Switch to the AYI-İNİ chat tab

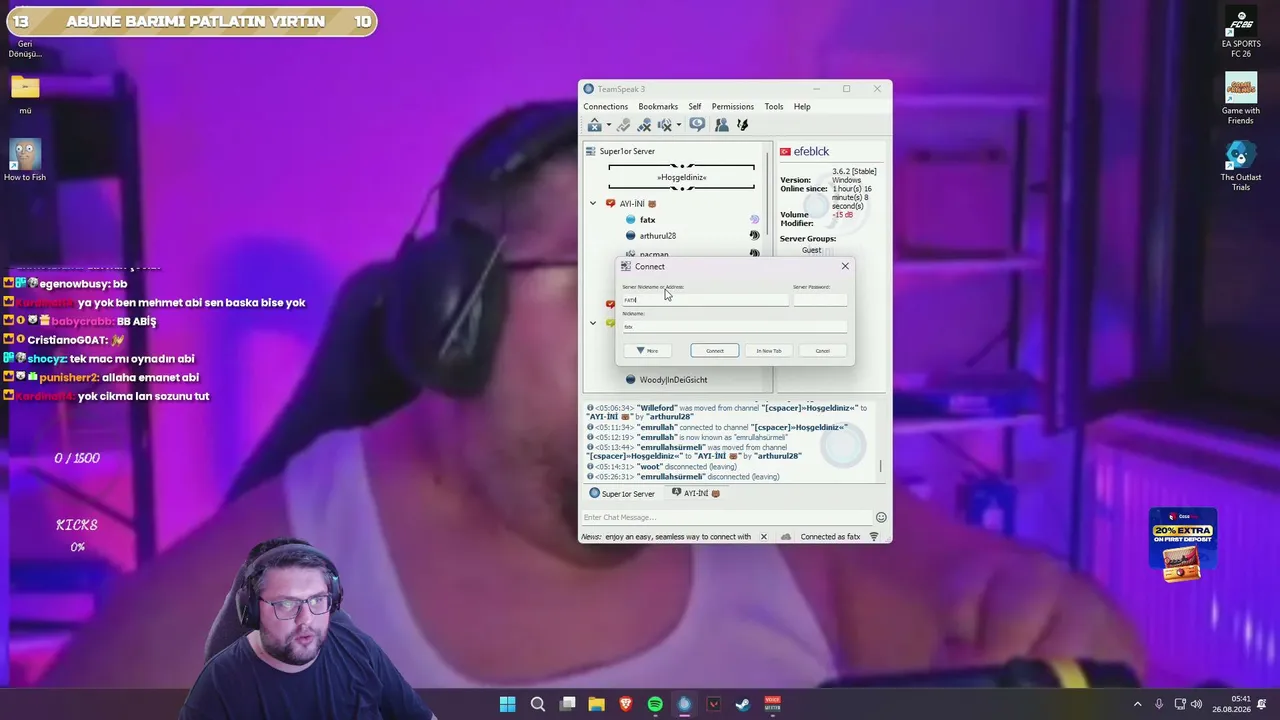coord(696,494)
